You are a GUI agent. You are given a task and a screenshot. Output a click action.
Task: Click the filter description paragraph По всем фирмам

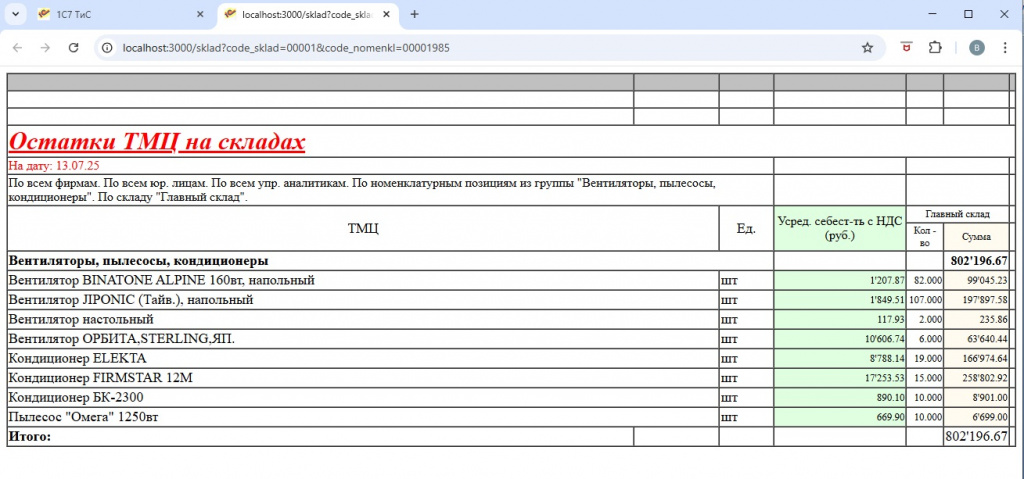(362, 190)
